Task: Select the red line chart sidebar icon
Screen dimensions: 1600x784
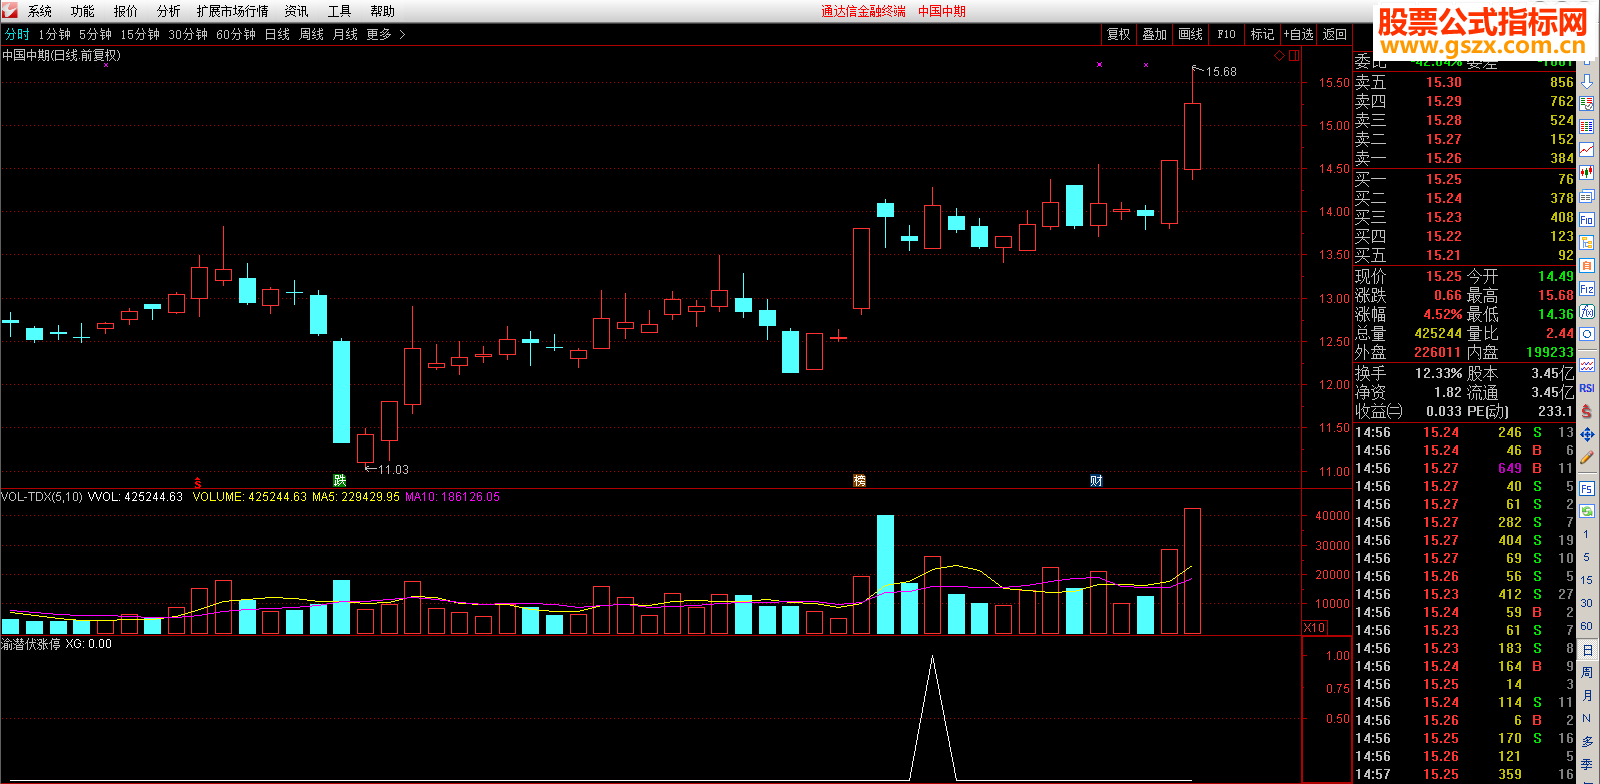Action: point(1587,149)
